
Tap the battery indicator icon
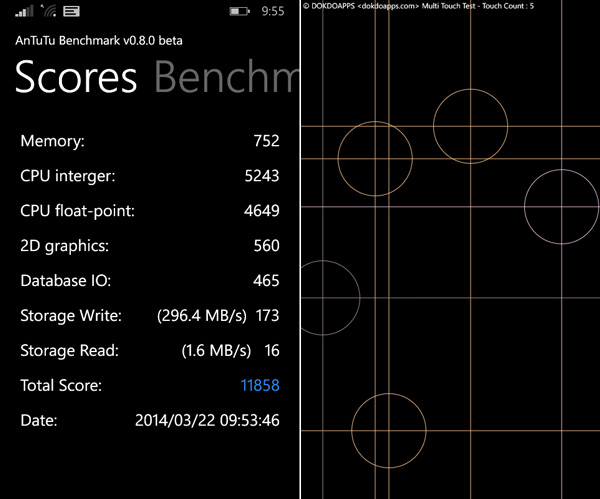(x=240, y=12)
